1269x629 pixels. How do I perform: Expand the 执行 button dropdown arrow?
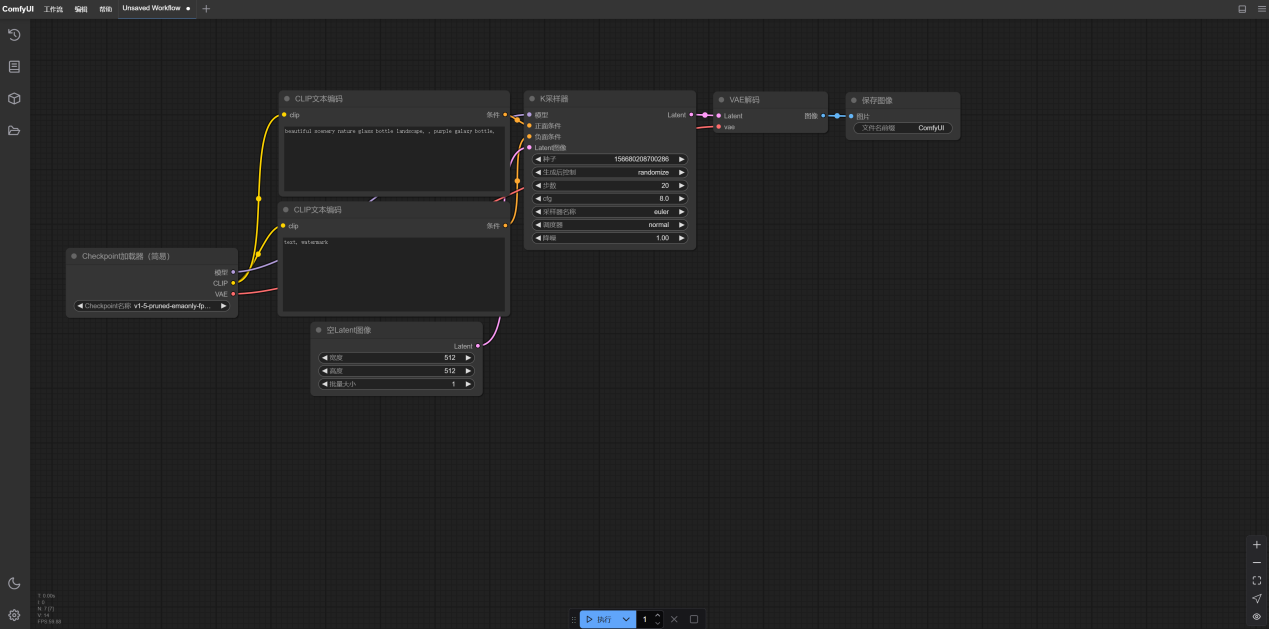coord(626,620)
